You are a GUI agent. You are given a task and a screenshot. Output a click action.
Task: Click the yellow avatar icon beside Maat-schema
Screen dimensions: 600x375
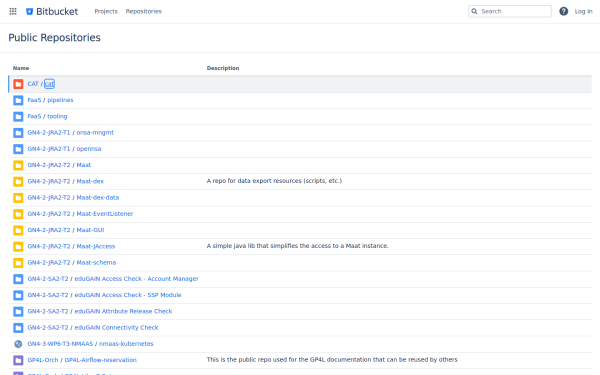click(x=18, y=263)
